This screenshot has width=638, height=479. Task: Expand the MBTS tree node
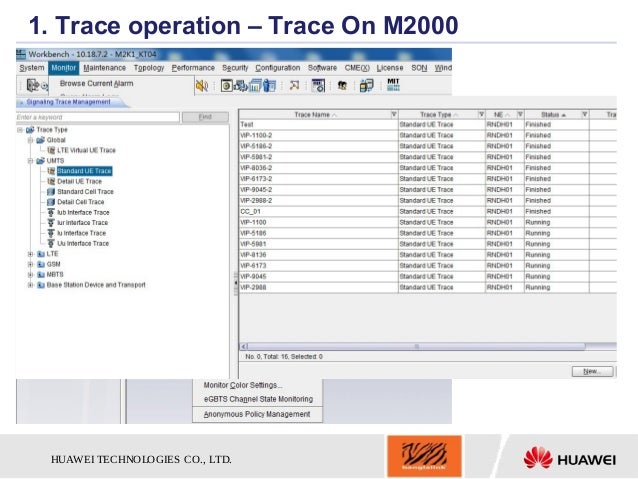coord(30,275)
